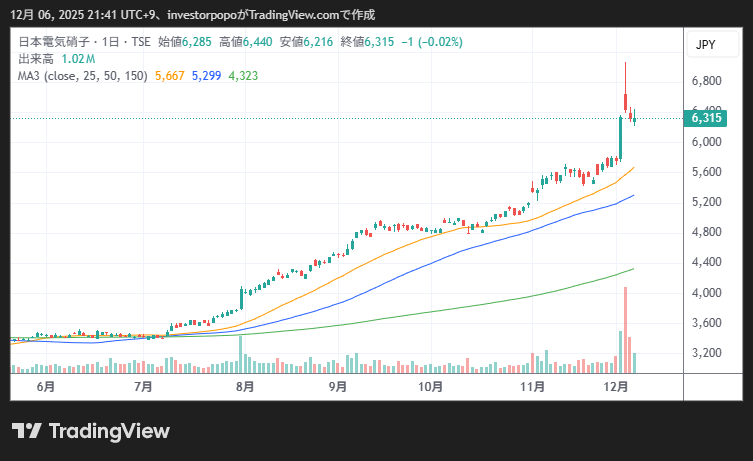The height and width of the screenshot is (461, 753).
Task: Click the 10月 time axis label
Action: pyautogui.click(x=430, y=386)
